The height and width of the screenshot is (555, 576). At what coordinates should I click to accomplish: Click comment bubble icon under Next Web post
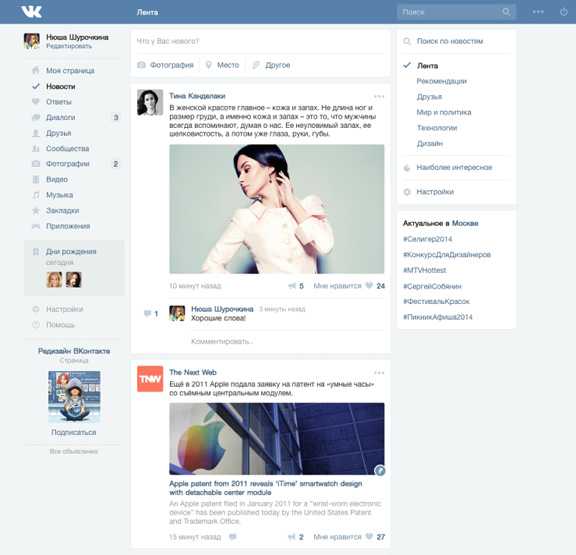coord(233,537)
